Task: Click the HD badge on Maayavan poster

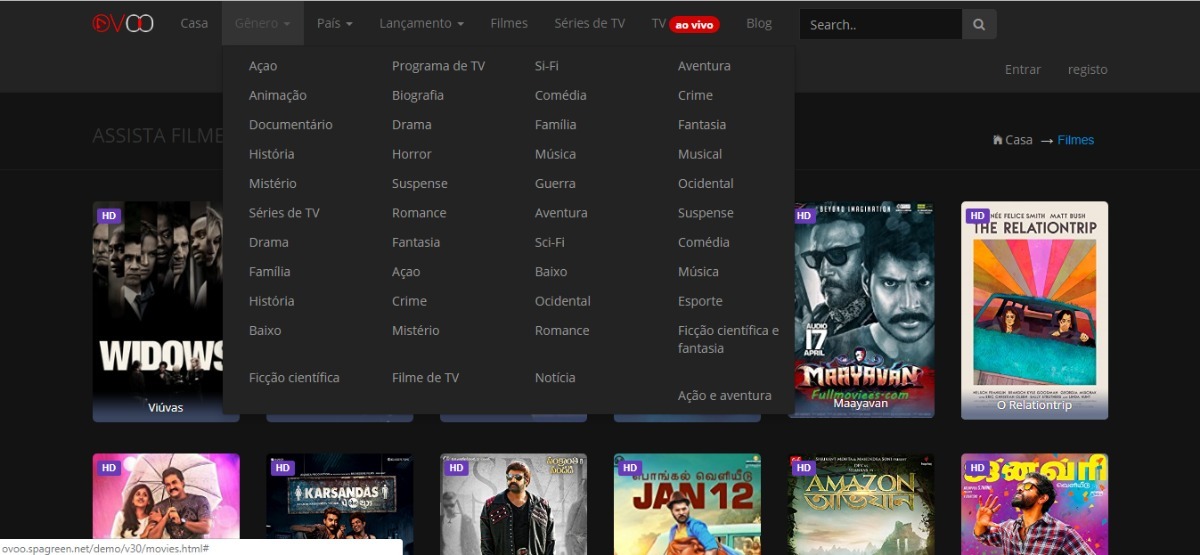Action: pos(803,215)
